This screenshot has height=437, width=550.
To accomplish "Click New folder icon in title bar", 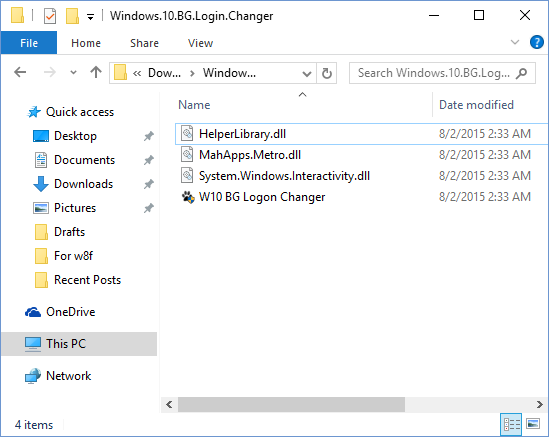I will coord(72,16).
